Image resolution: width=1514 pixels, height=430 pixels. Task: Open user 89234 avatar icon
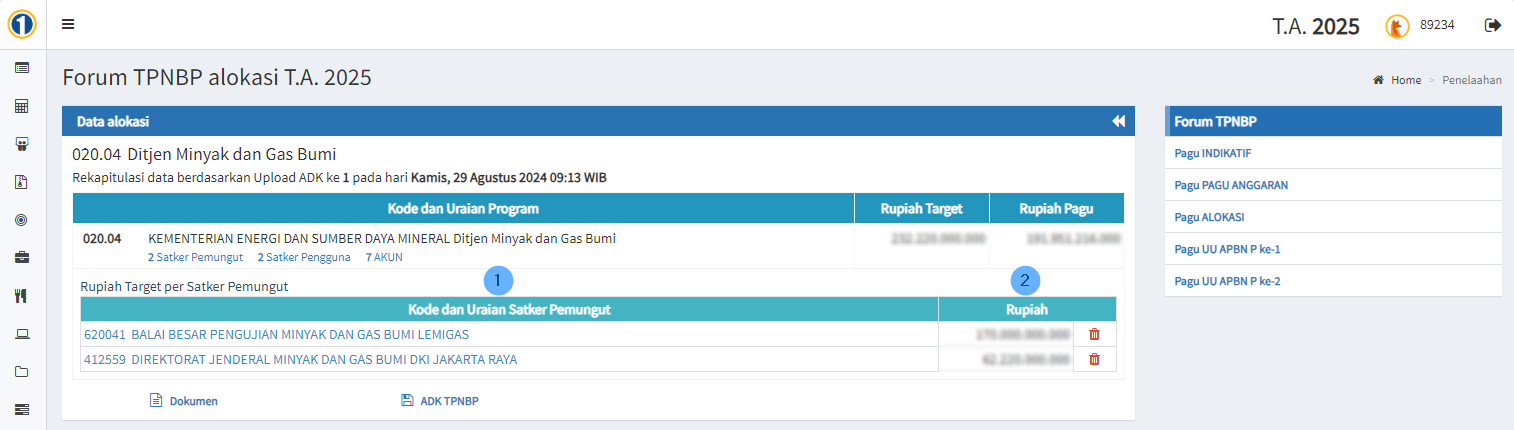[1397, 27]
